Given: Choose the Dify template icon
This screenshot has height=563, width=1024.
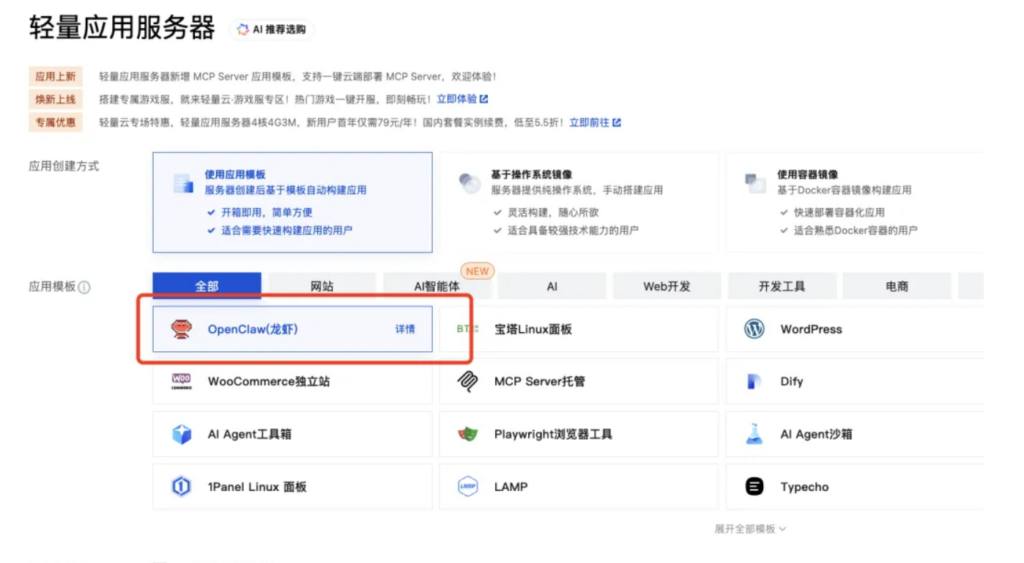Looking at the screenshot, I should pyautogui.click(x=754, y=381).
